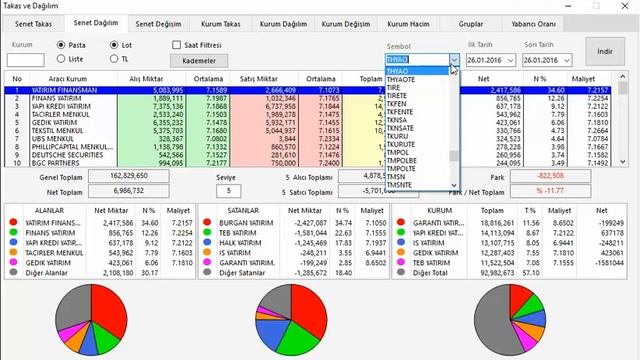
Task: Switch to the Senet Takas tab
Action: click(33, 24)
